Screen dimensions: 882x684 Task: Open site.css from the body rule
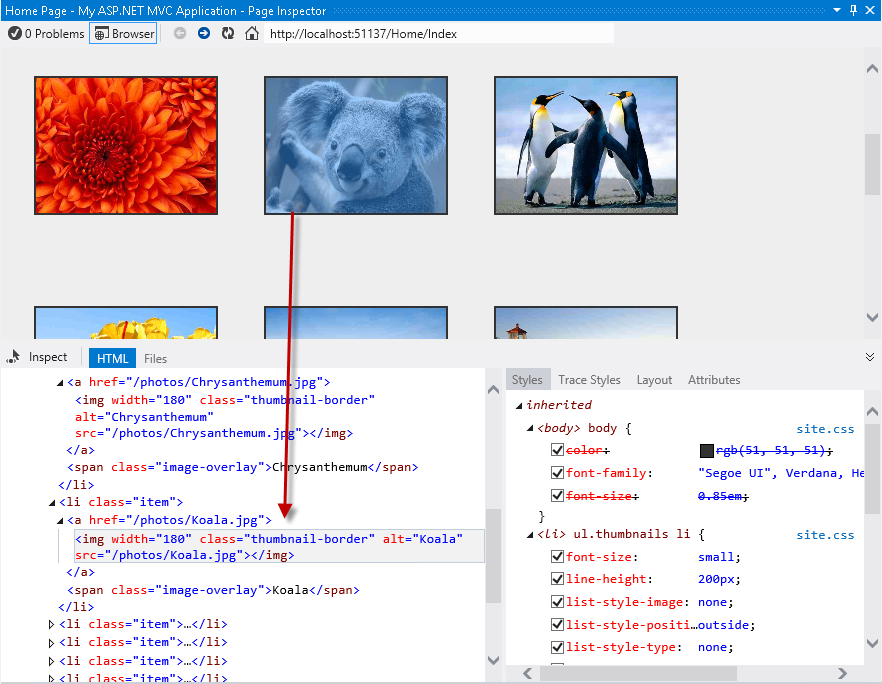(x=826, y=427)
